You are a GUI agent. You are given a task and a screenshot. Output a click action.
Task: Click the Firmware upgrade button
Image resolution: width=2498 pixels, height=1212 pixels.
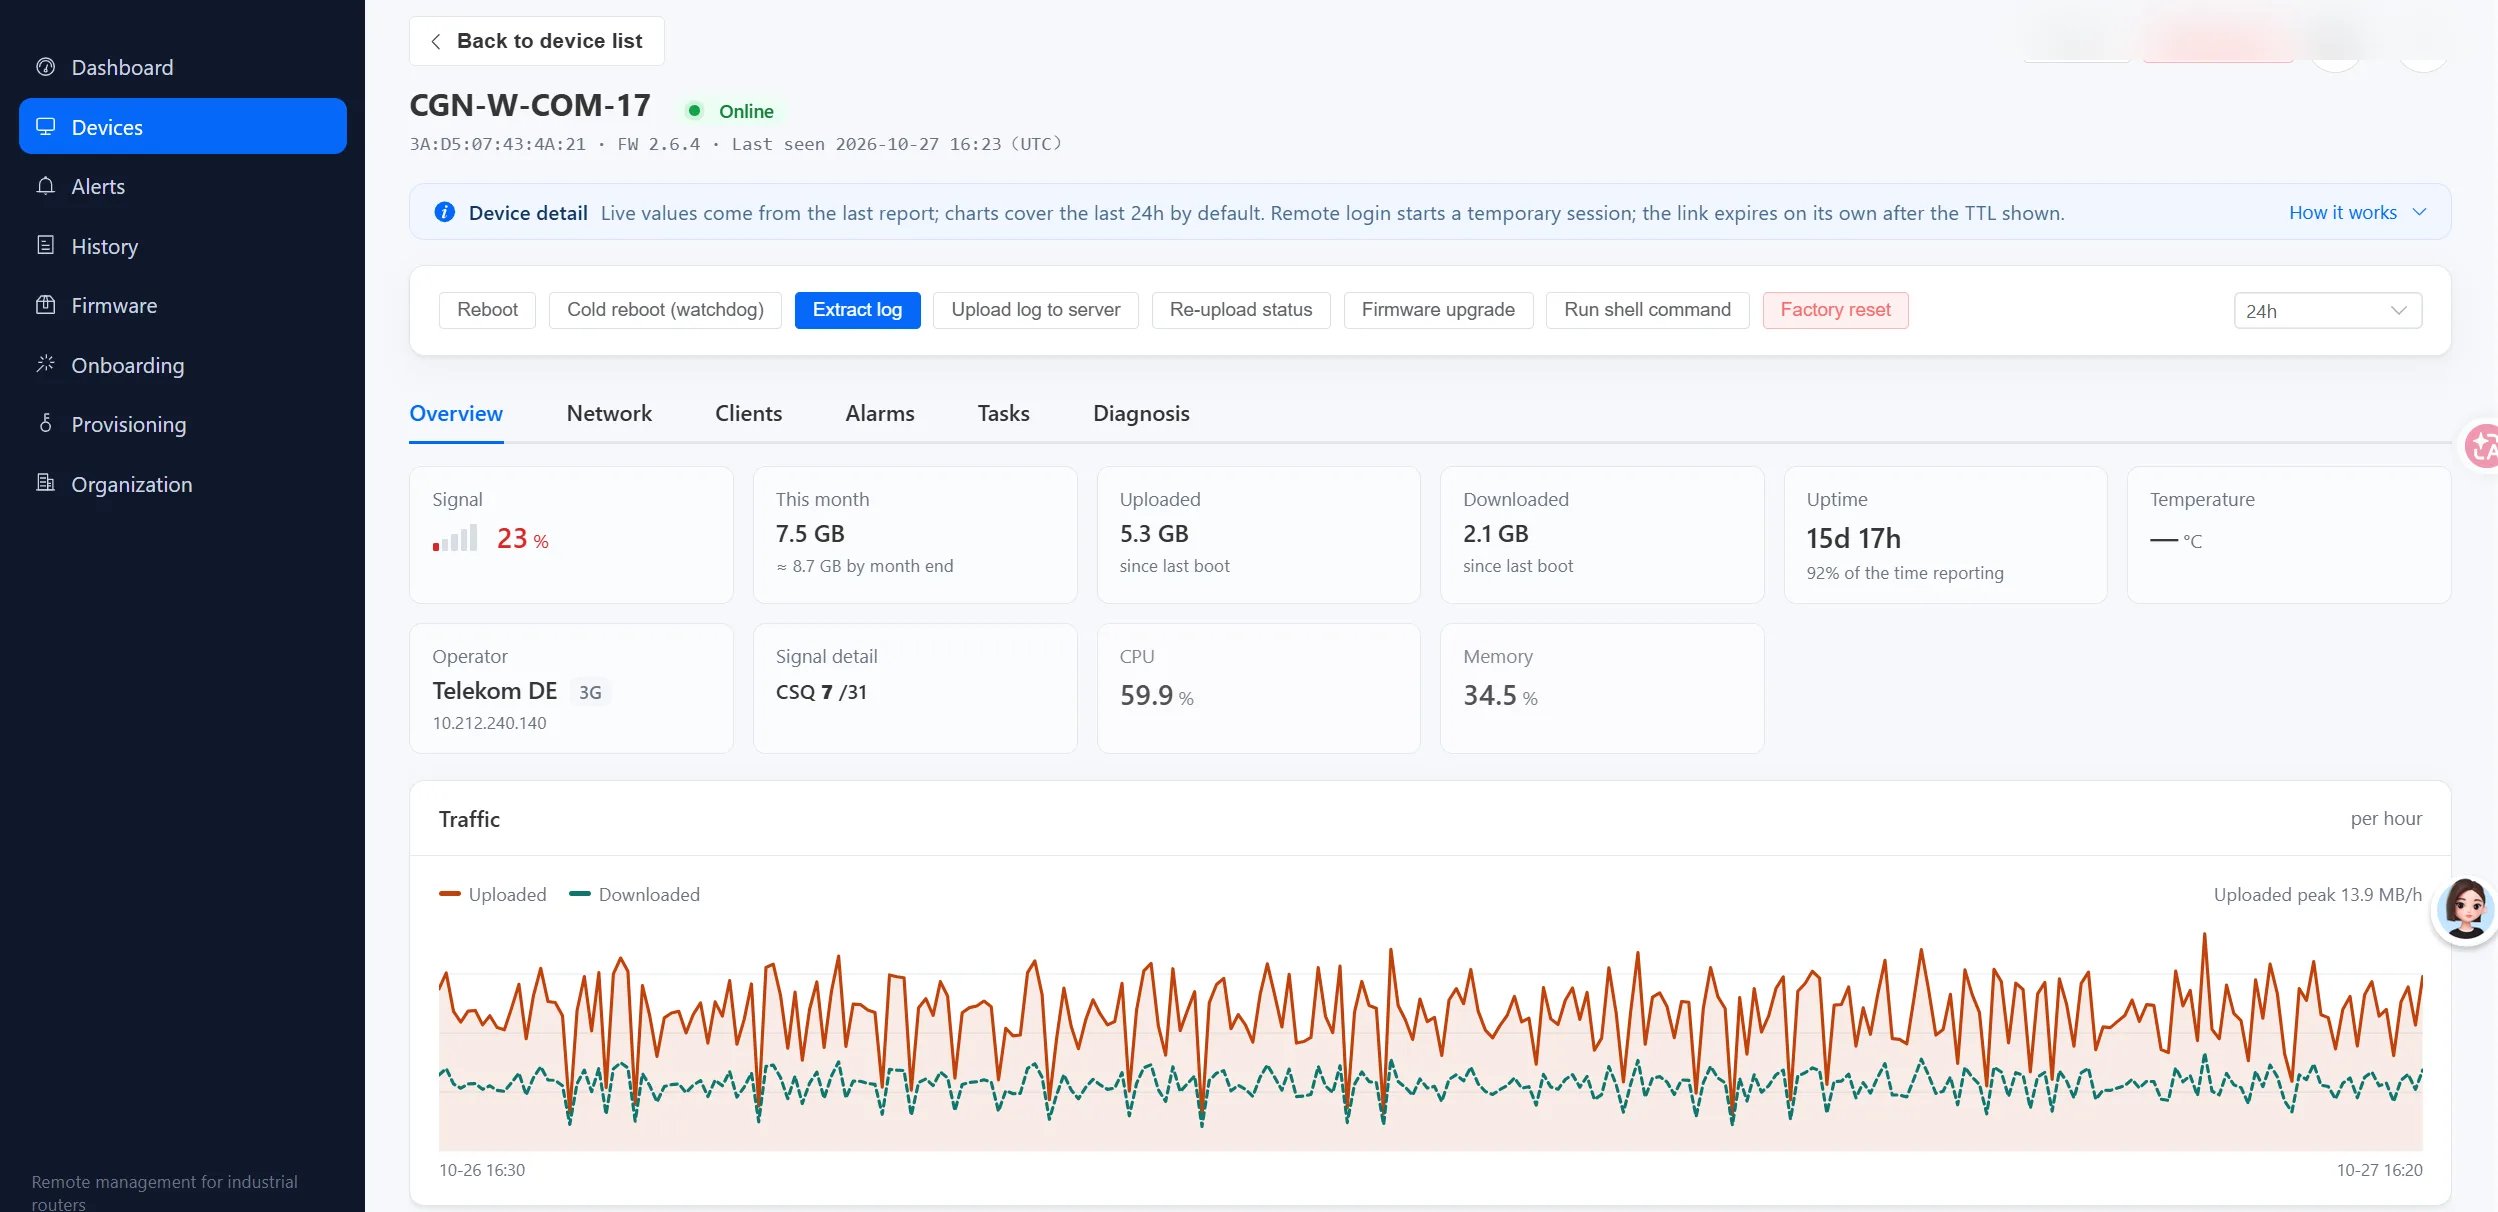(x=1438, y=310)
